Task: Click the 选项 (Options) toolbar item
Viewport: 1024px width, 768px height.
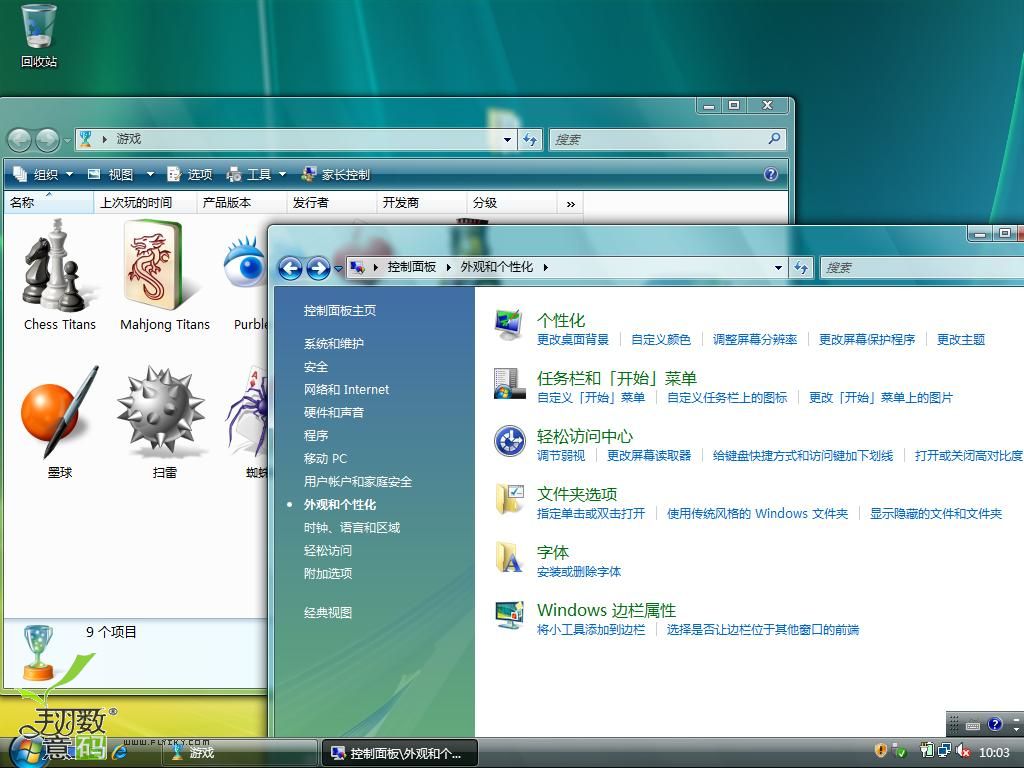Action: click(189, 174)
